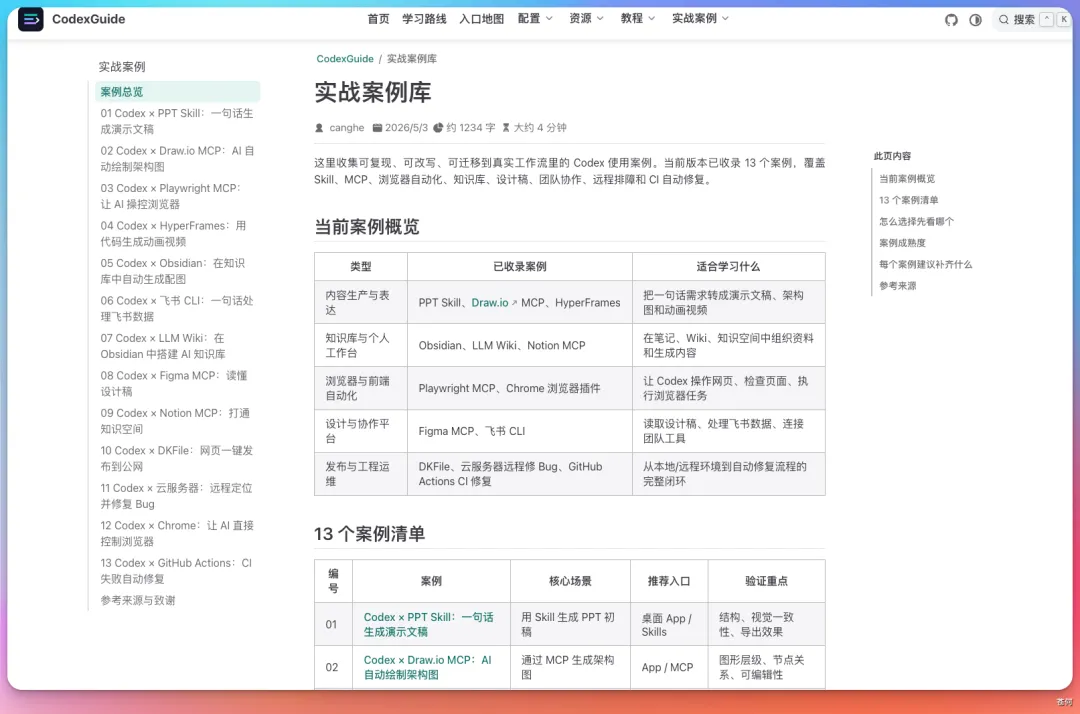Click the 推荐入口 column header
The height and width of the screenshot is (714, 1080).
(x=669, y=581)
